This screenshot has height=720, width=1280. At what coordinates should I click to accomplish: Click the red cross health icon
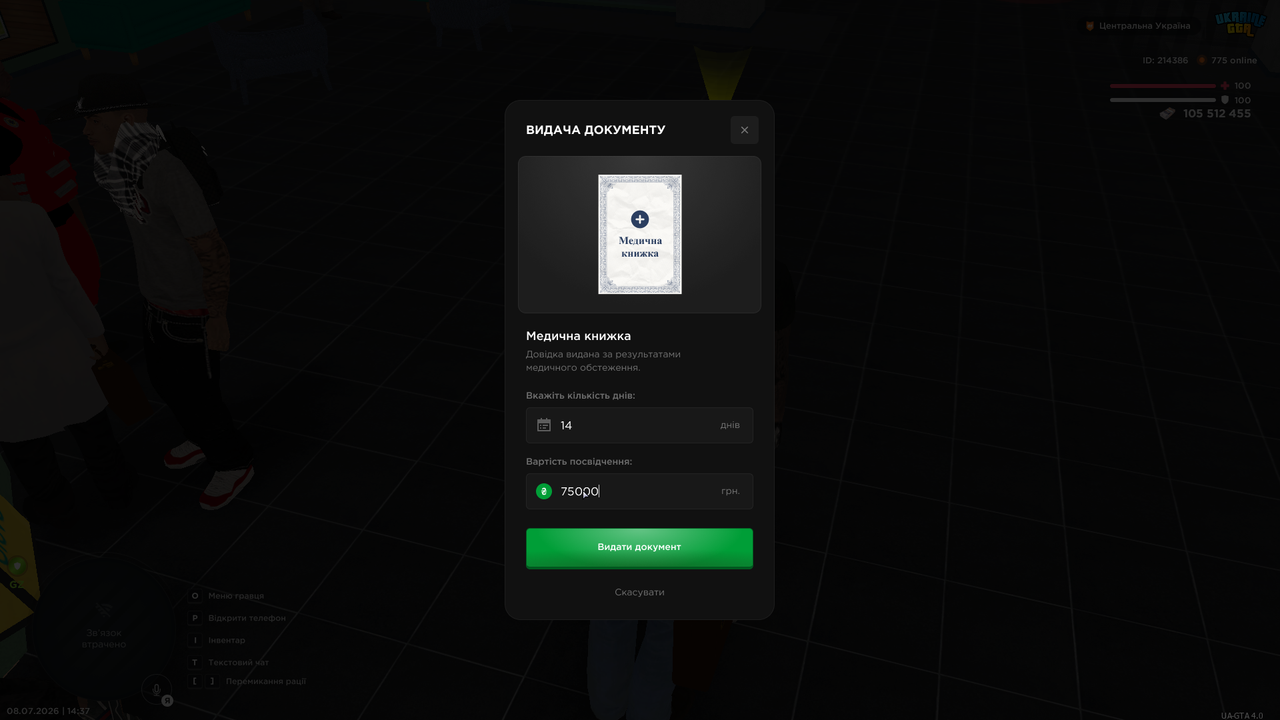coord(1225,86)
